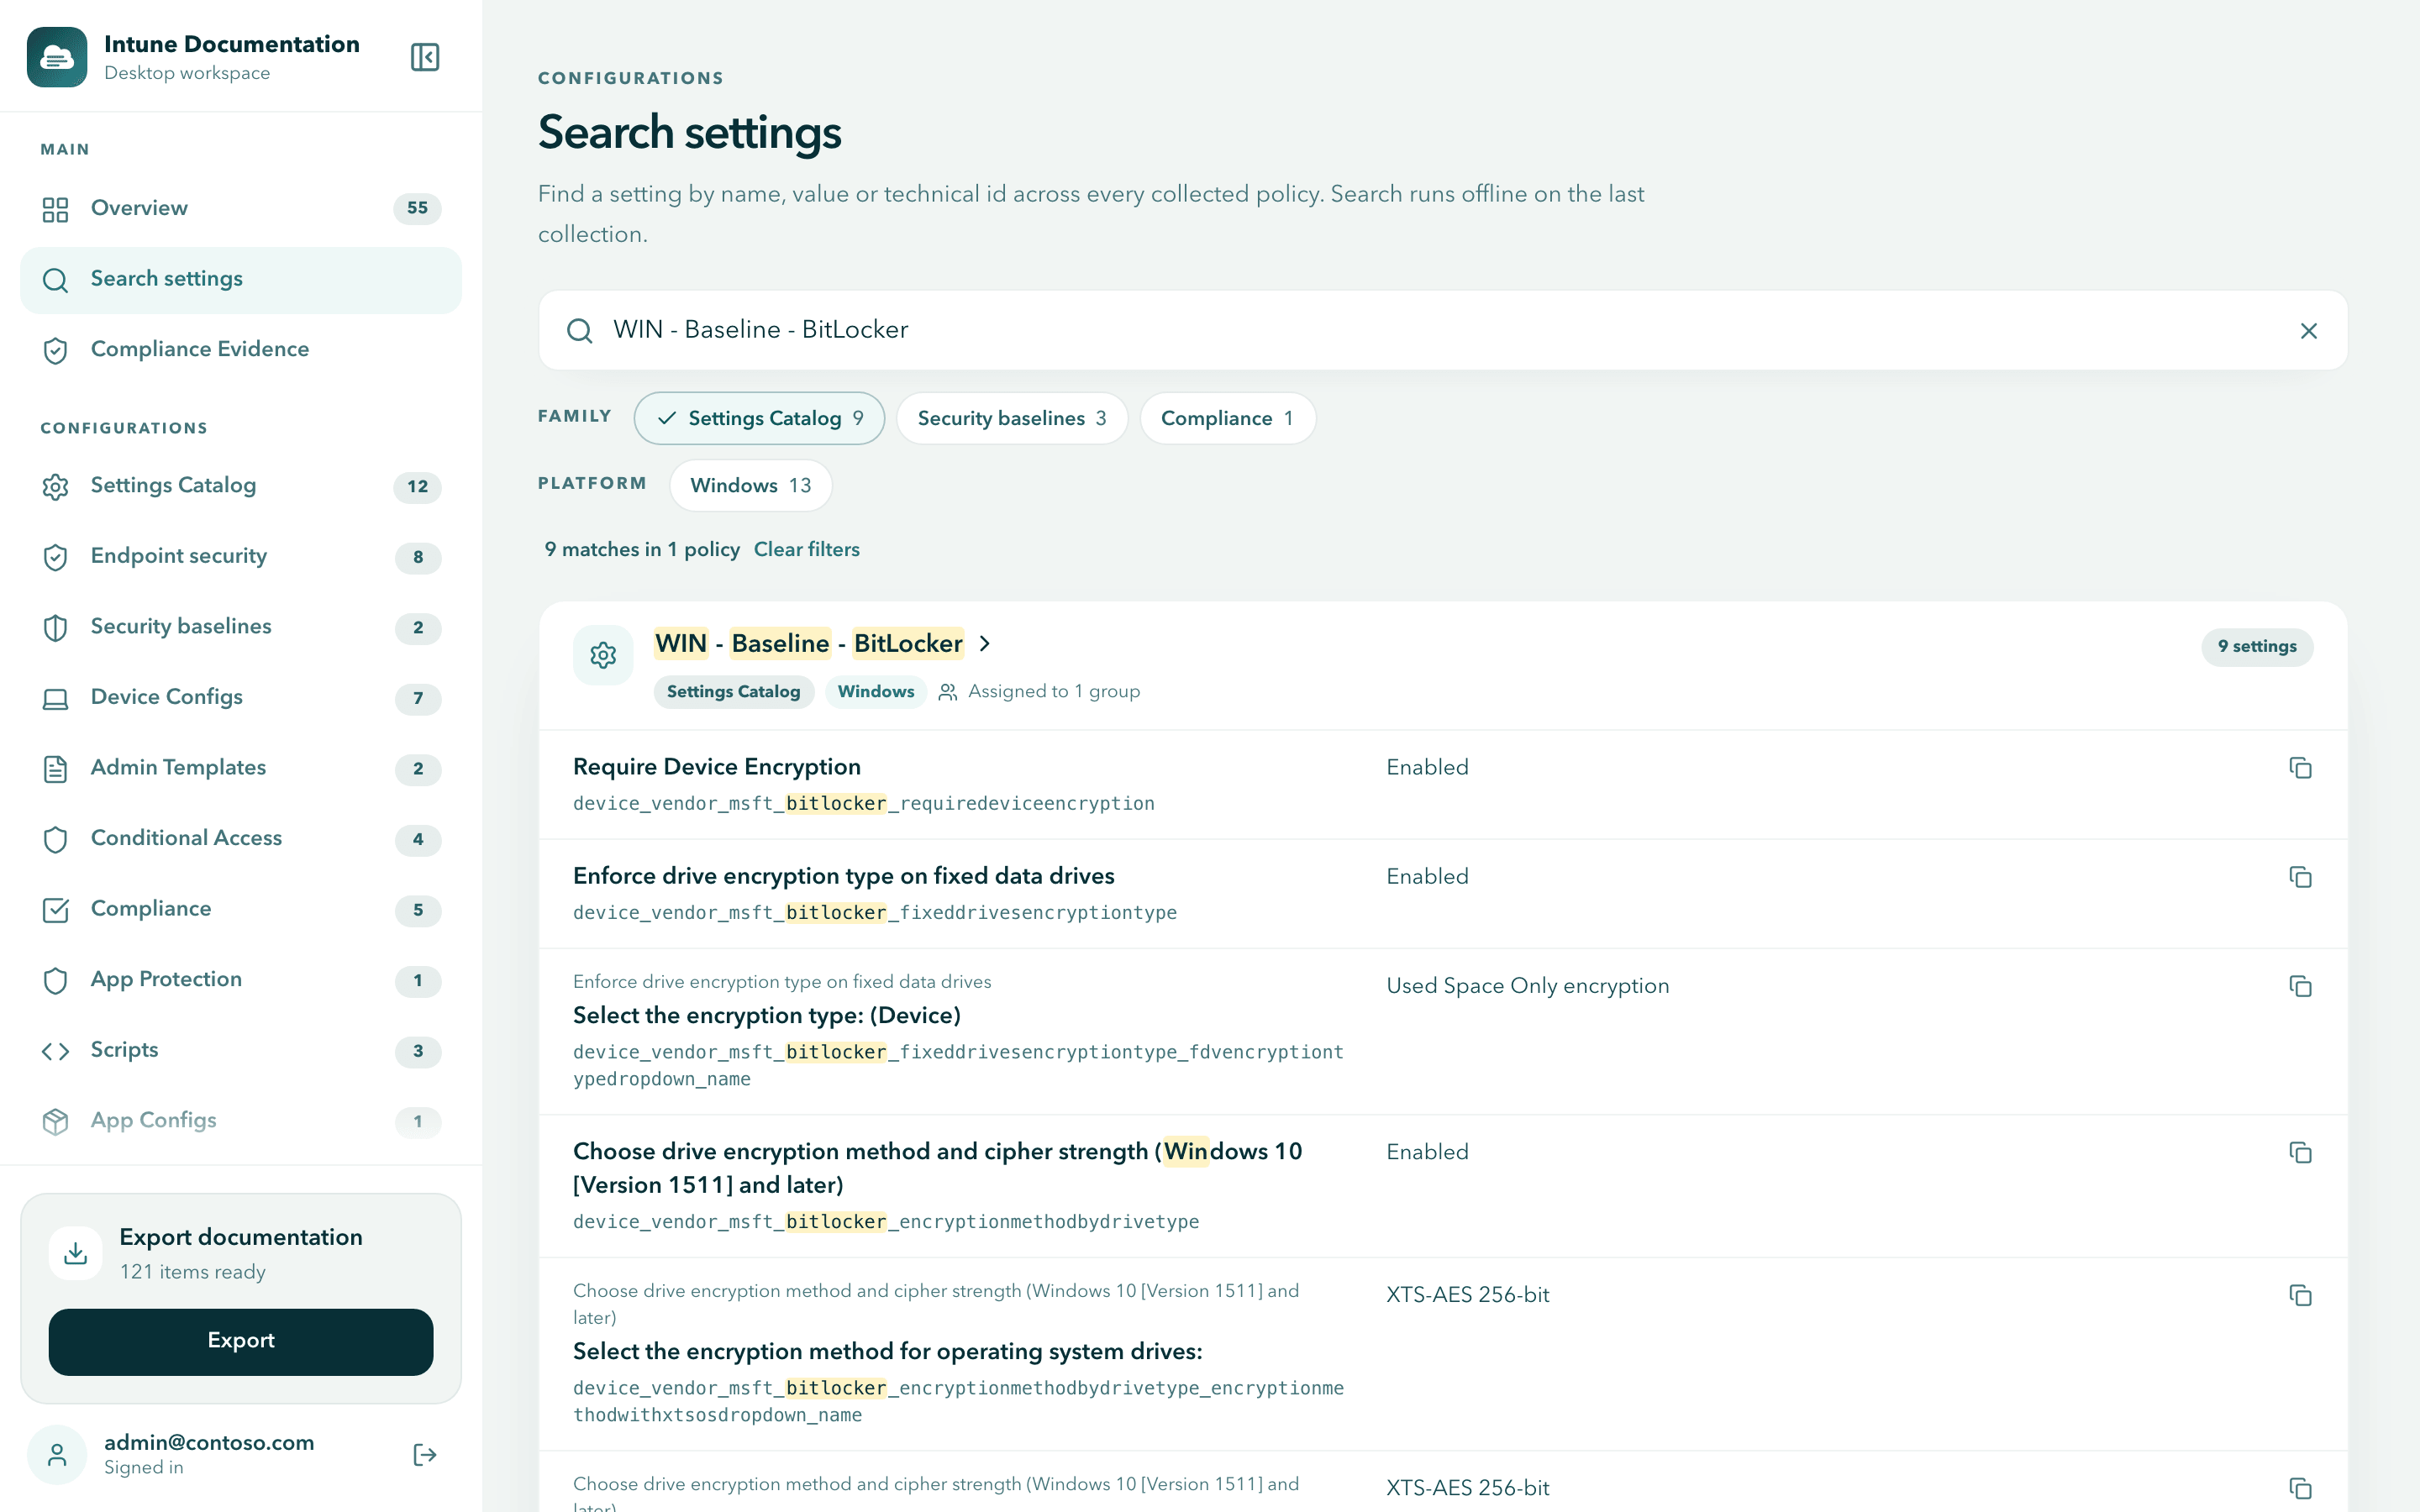Click the Used Space Only encryption value
This screenshot has width=2420, height=1512.
1528,985
